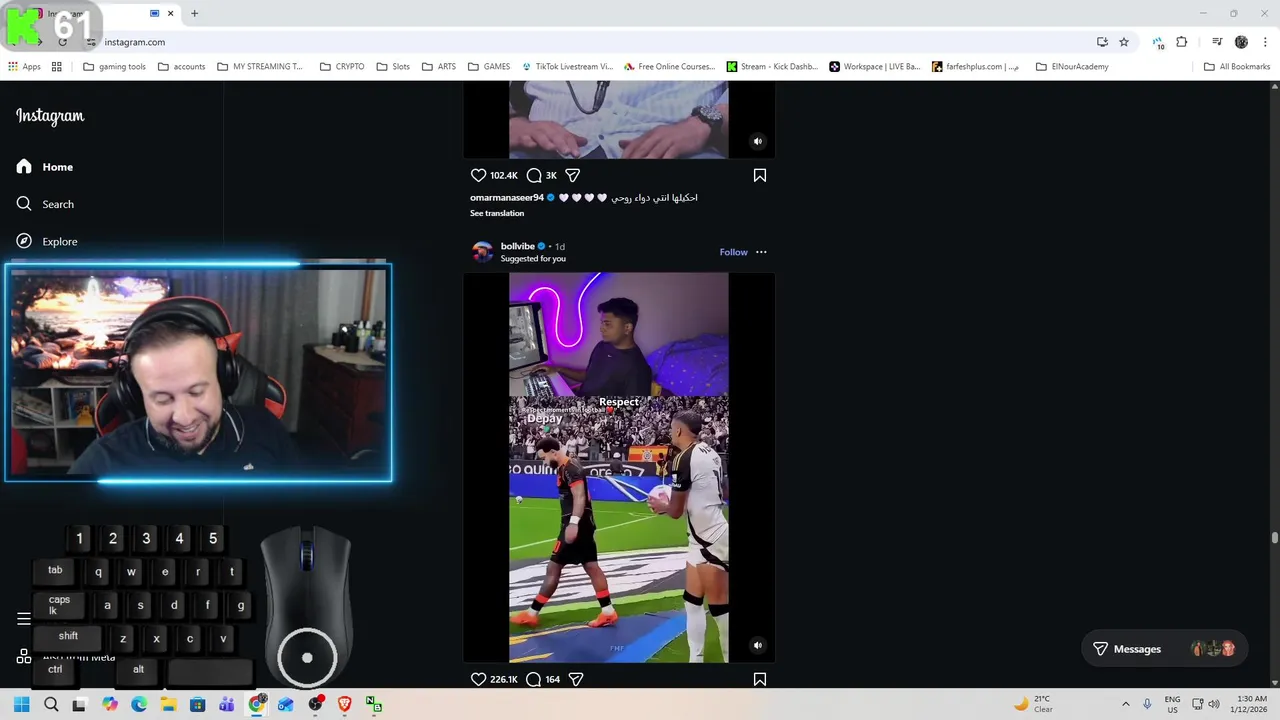Image resolution: width=1280 pixels, height=720 pixels.
Task: Open Workspace | LIVE Ba... bookmark
Action: (875, 67)
